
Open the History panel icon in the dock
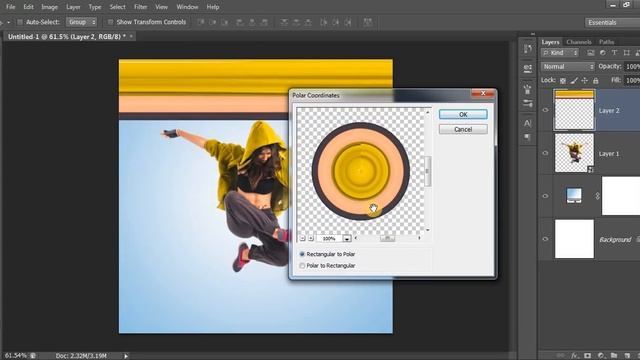pos(527,49)
